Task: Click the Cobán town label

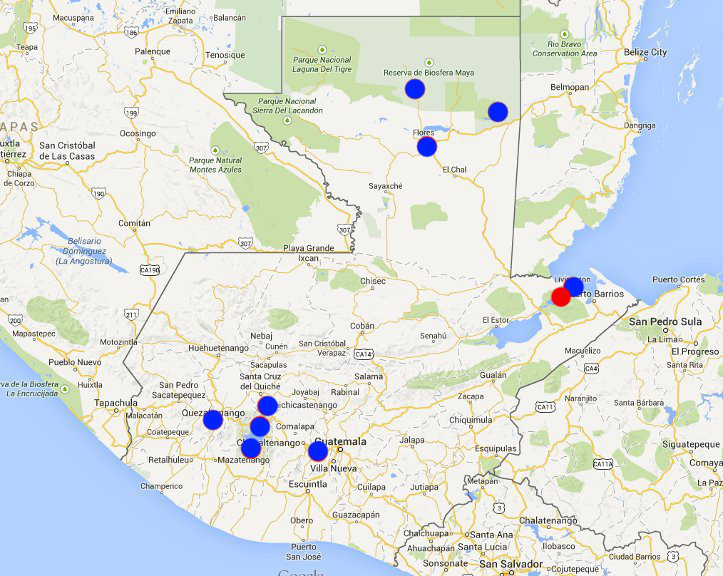Action: pyautogui.click(x=362, y=326)
